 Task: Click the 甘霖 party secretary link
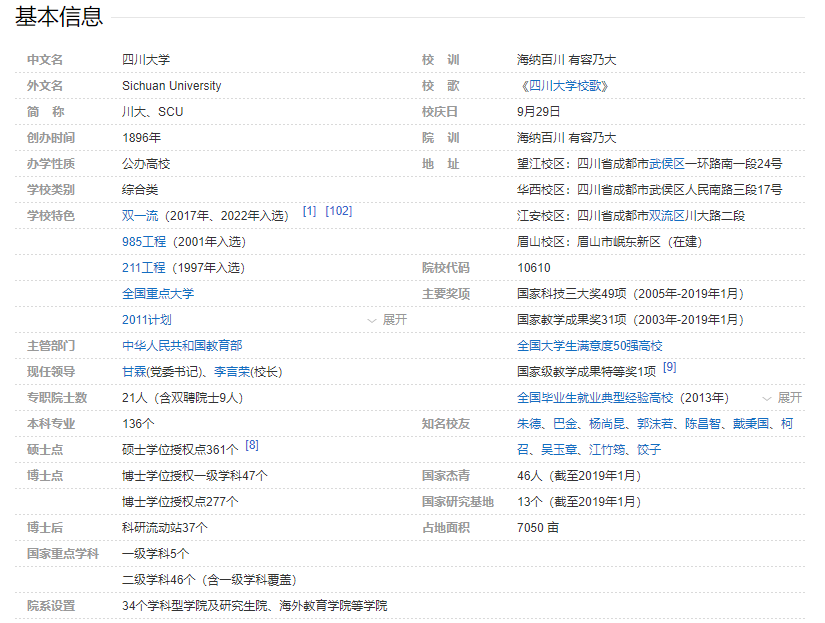(134, 372)
